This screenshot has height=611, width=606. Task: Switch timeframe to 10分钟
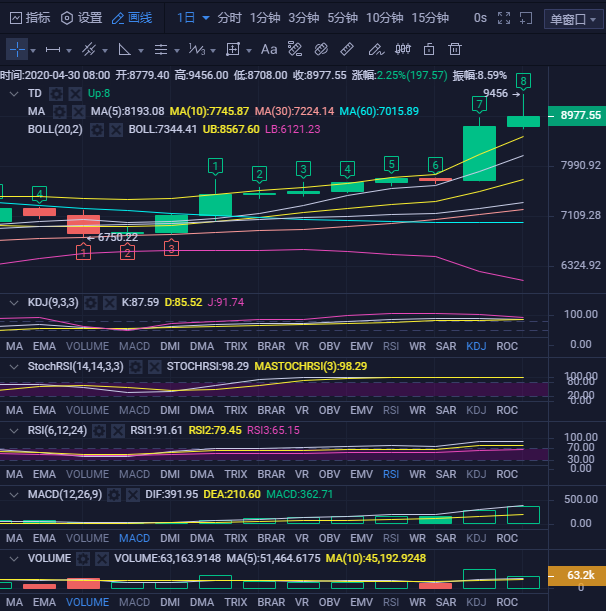[384, 18]
